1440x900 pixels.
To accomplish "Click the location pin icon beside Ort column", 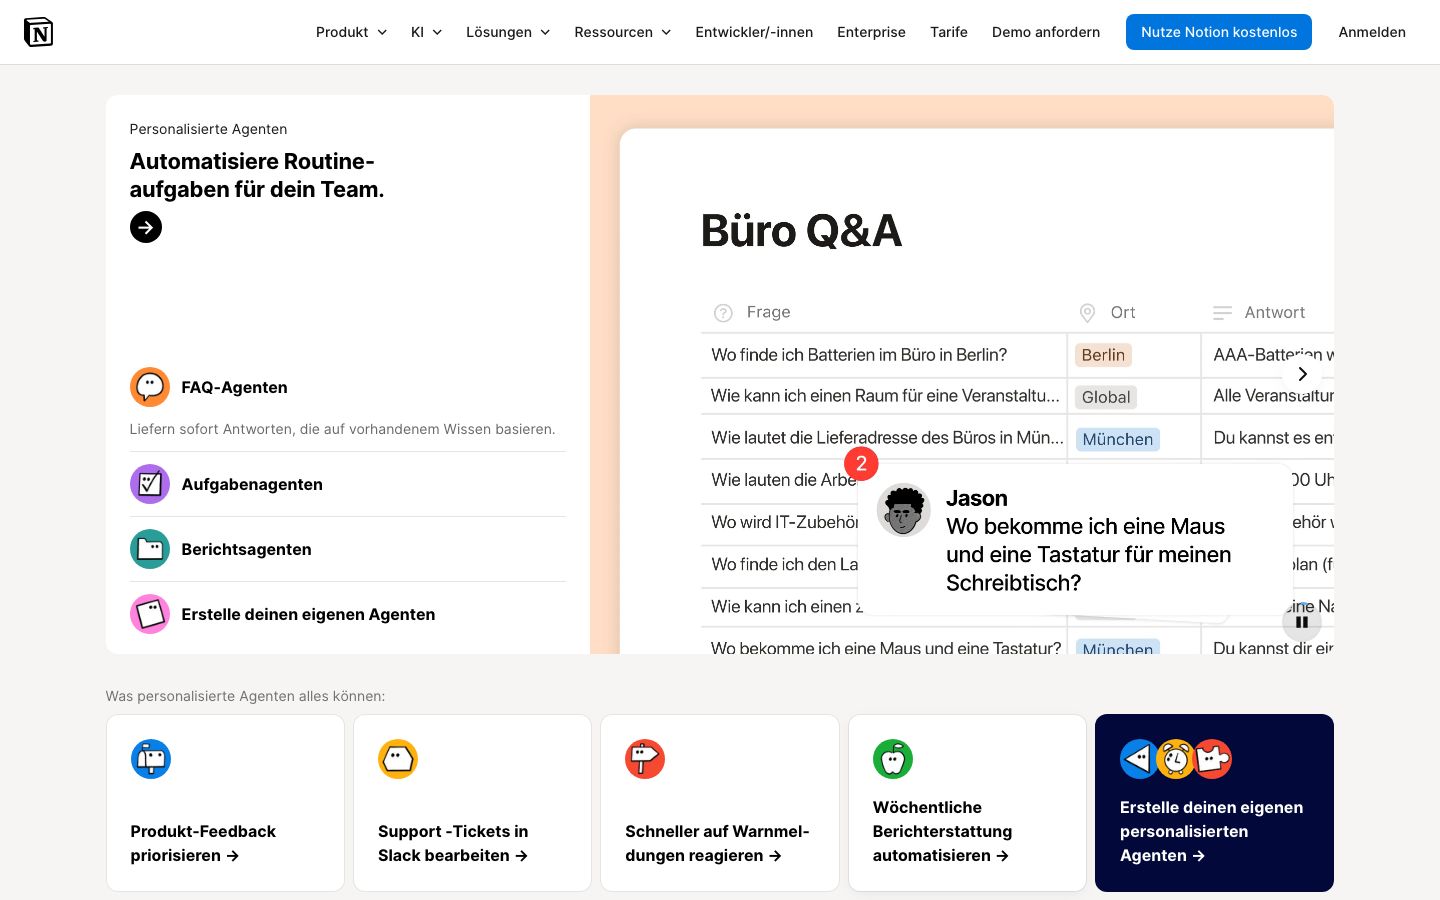I will 1087,313.
